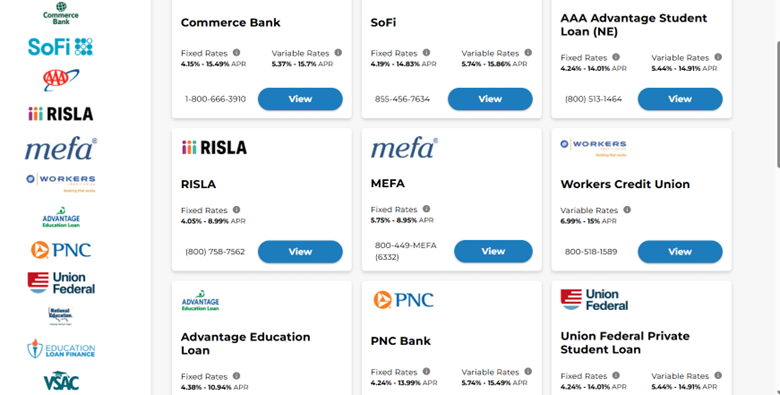This screenshot has height=395, width=780.
Task: Open View for AAA Advantage Student Loan
Action: pyautogui.click(x=680, y=99)
